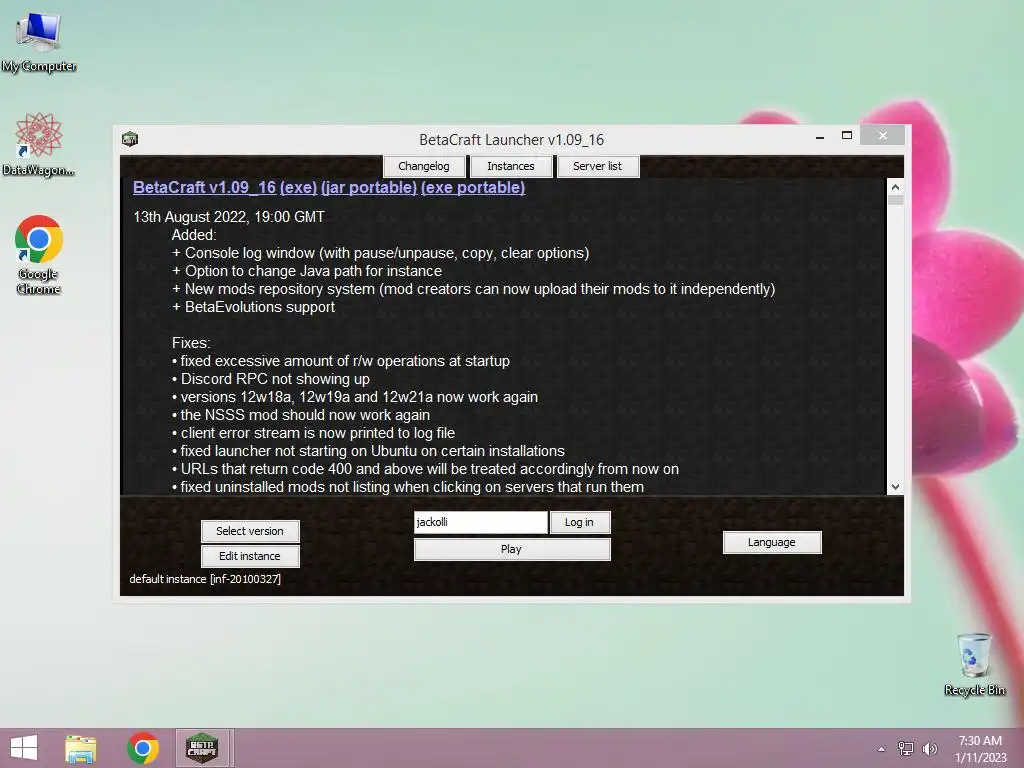The height and width of the screenshot is (768, 1024).
Task: Select the Recycle Bin desktop icon
Action: click(974, 664)
